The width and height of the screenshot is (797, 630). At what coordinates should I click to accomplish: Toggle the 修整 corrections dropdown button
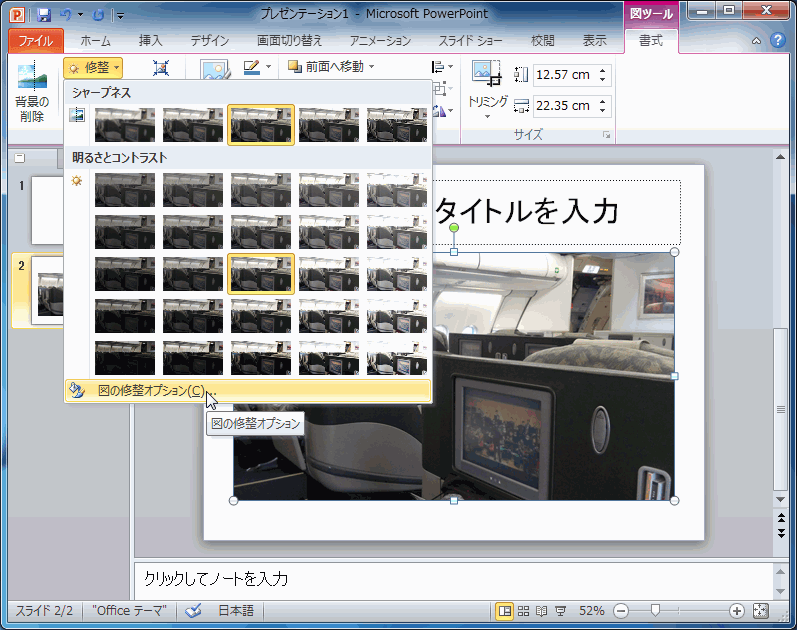94,68
